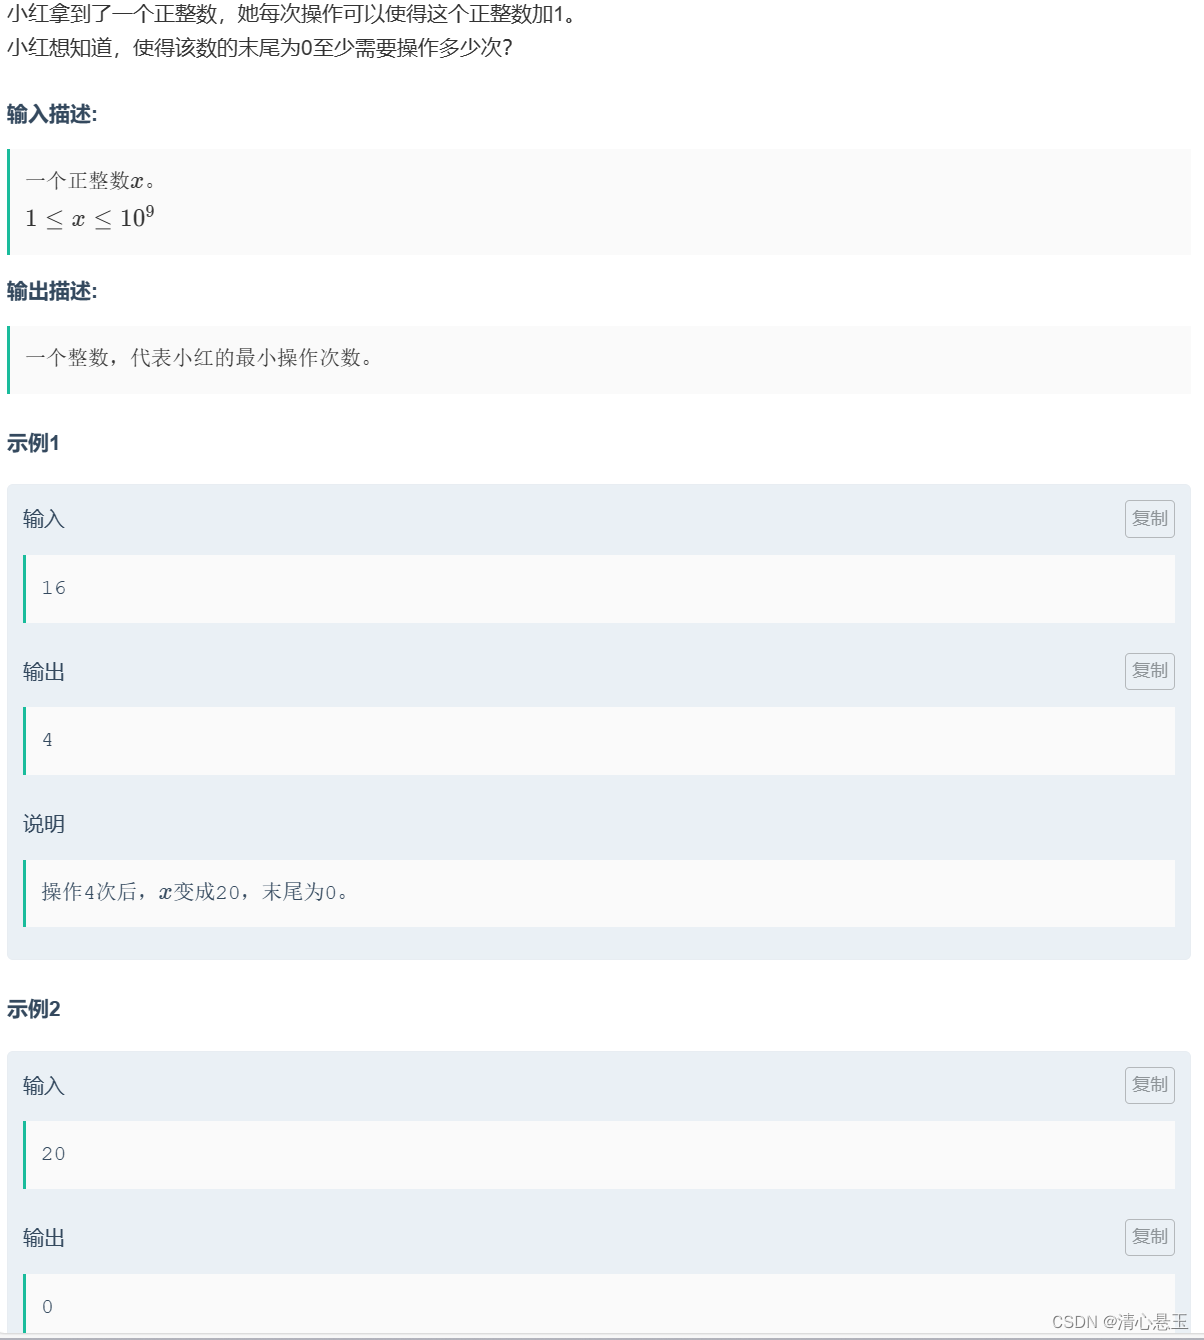1204x1340 pixels.
Task: Select the output value 4 in 示例1
Action: tap(46, 740)
